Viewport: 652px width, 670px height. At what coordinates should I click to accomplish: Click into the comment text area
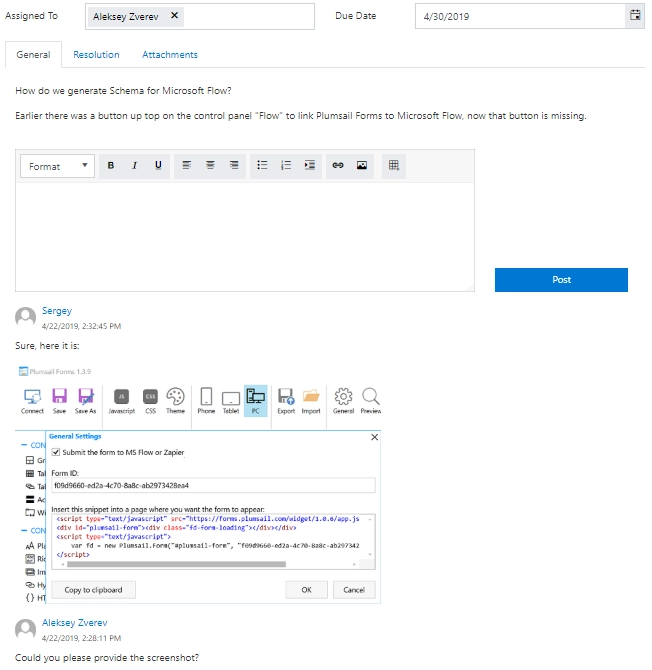click(x=245, y=237)
